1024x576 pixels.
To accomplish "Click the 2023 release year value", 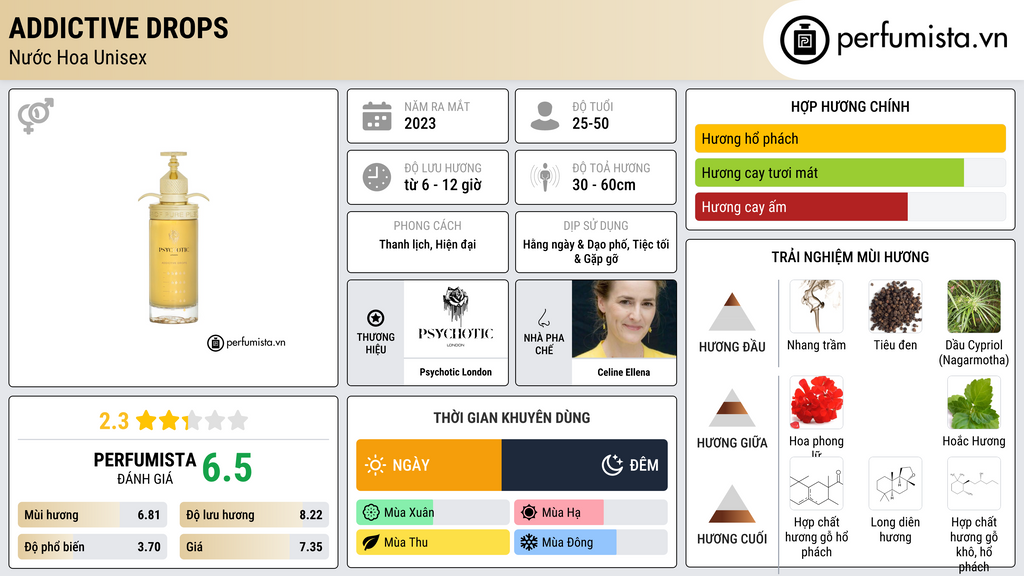I will pyautogui.click(x=420, y=123).
